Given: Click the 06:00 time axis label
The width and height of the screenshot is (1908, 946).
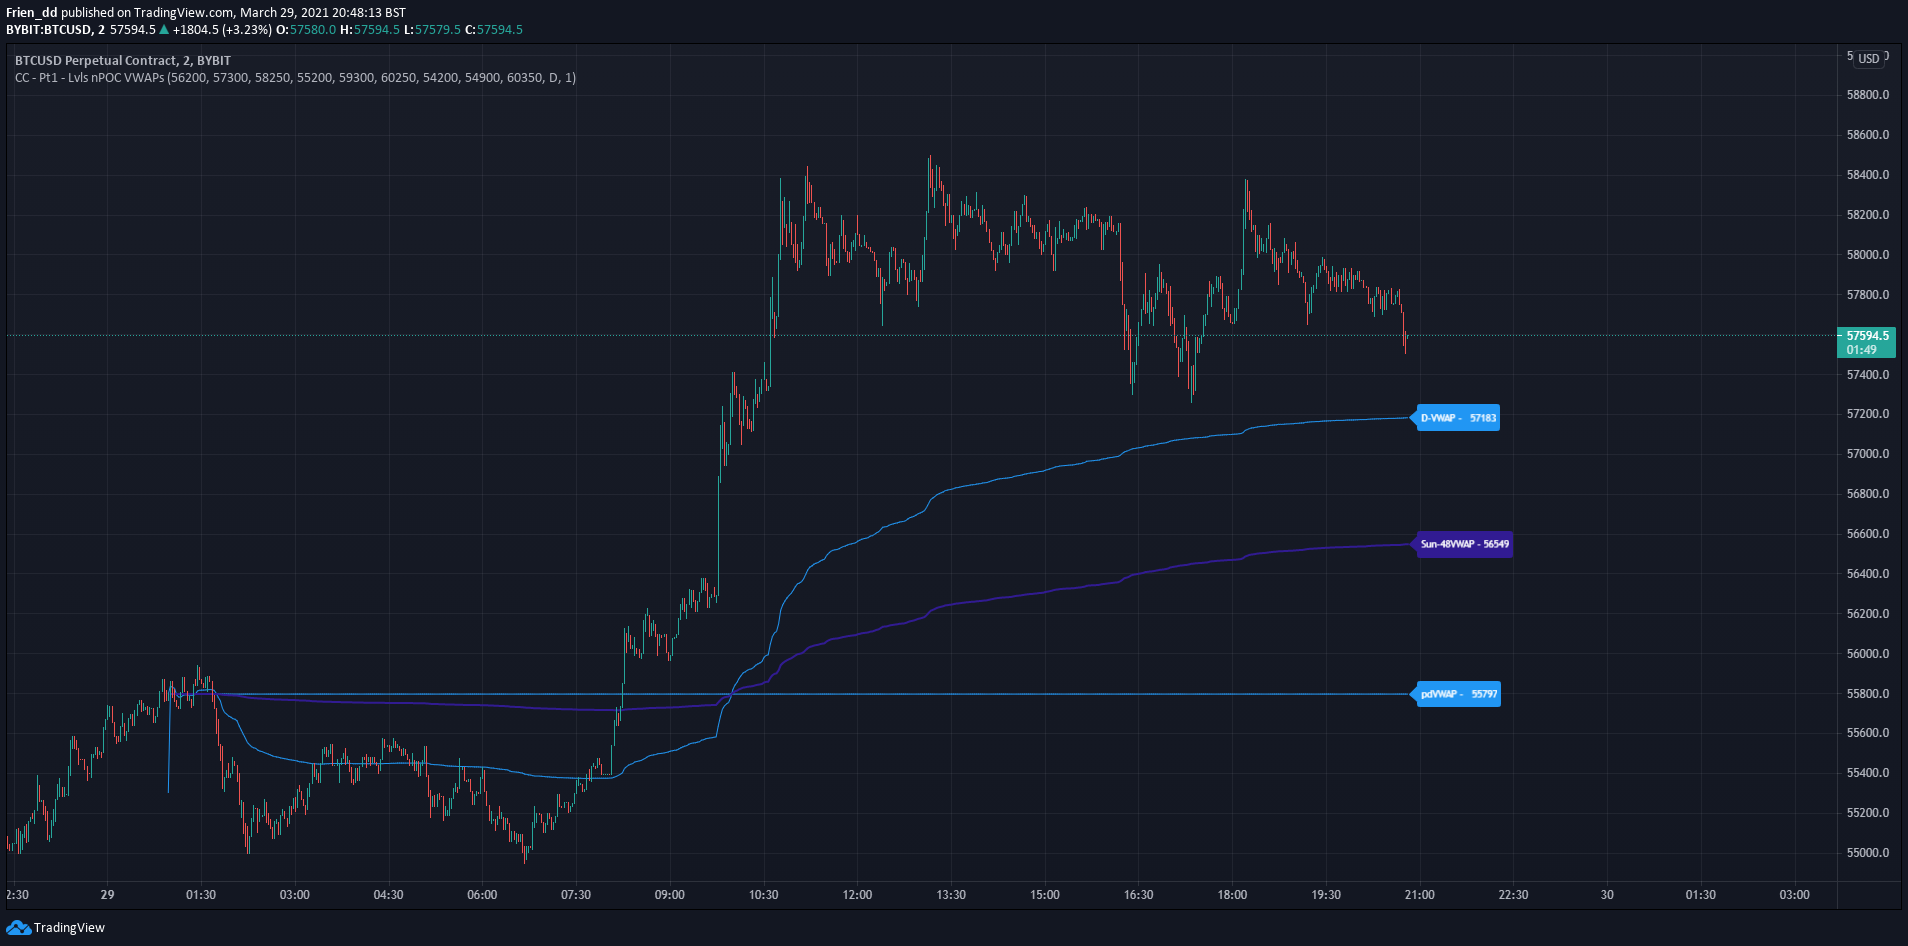Looking at the screenshot, I should (x=482, y=895).
